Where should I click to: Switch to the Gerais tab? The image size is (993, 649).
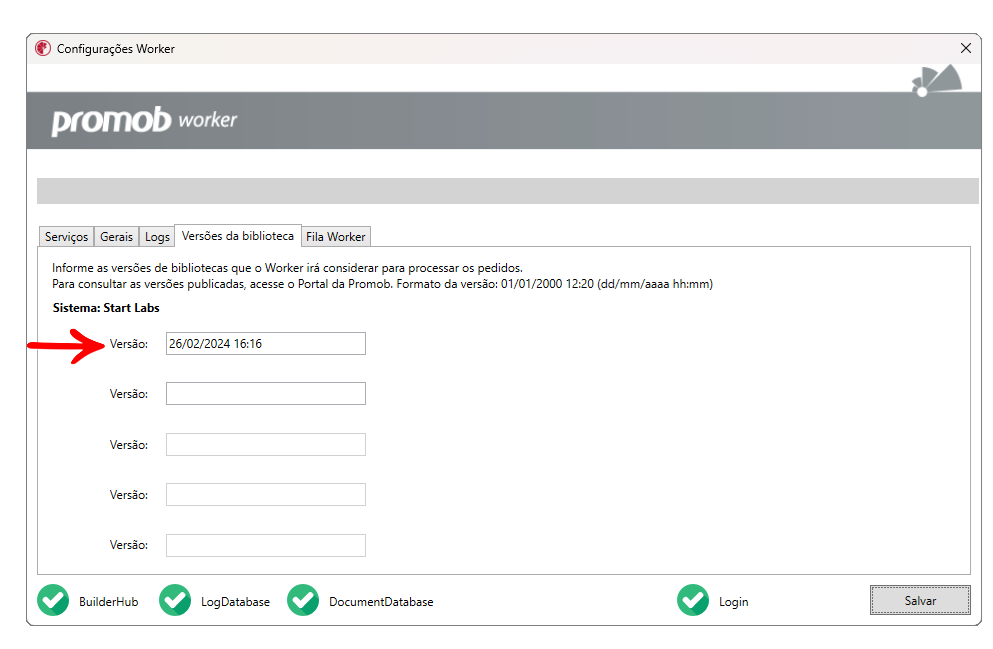pos(117,237)
